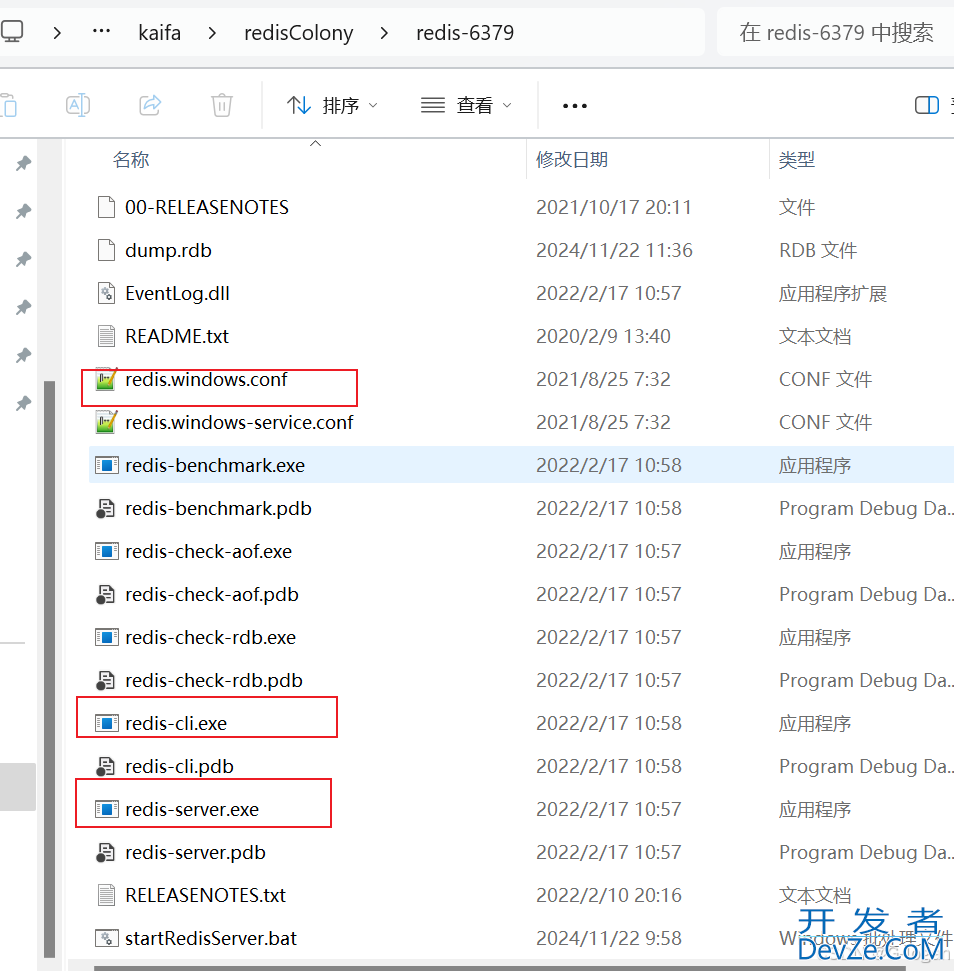This screenshot has width=954, height=971.
Task: Click the redis-benchmark.pdb file icon
Action: (105, 508)
